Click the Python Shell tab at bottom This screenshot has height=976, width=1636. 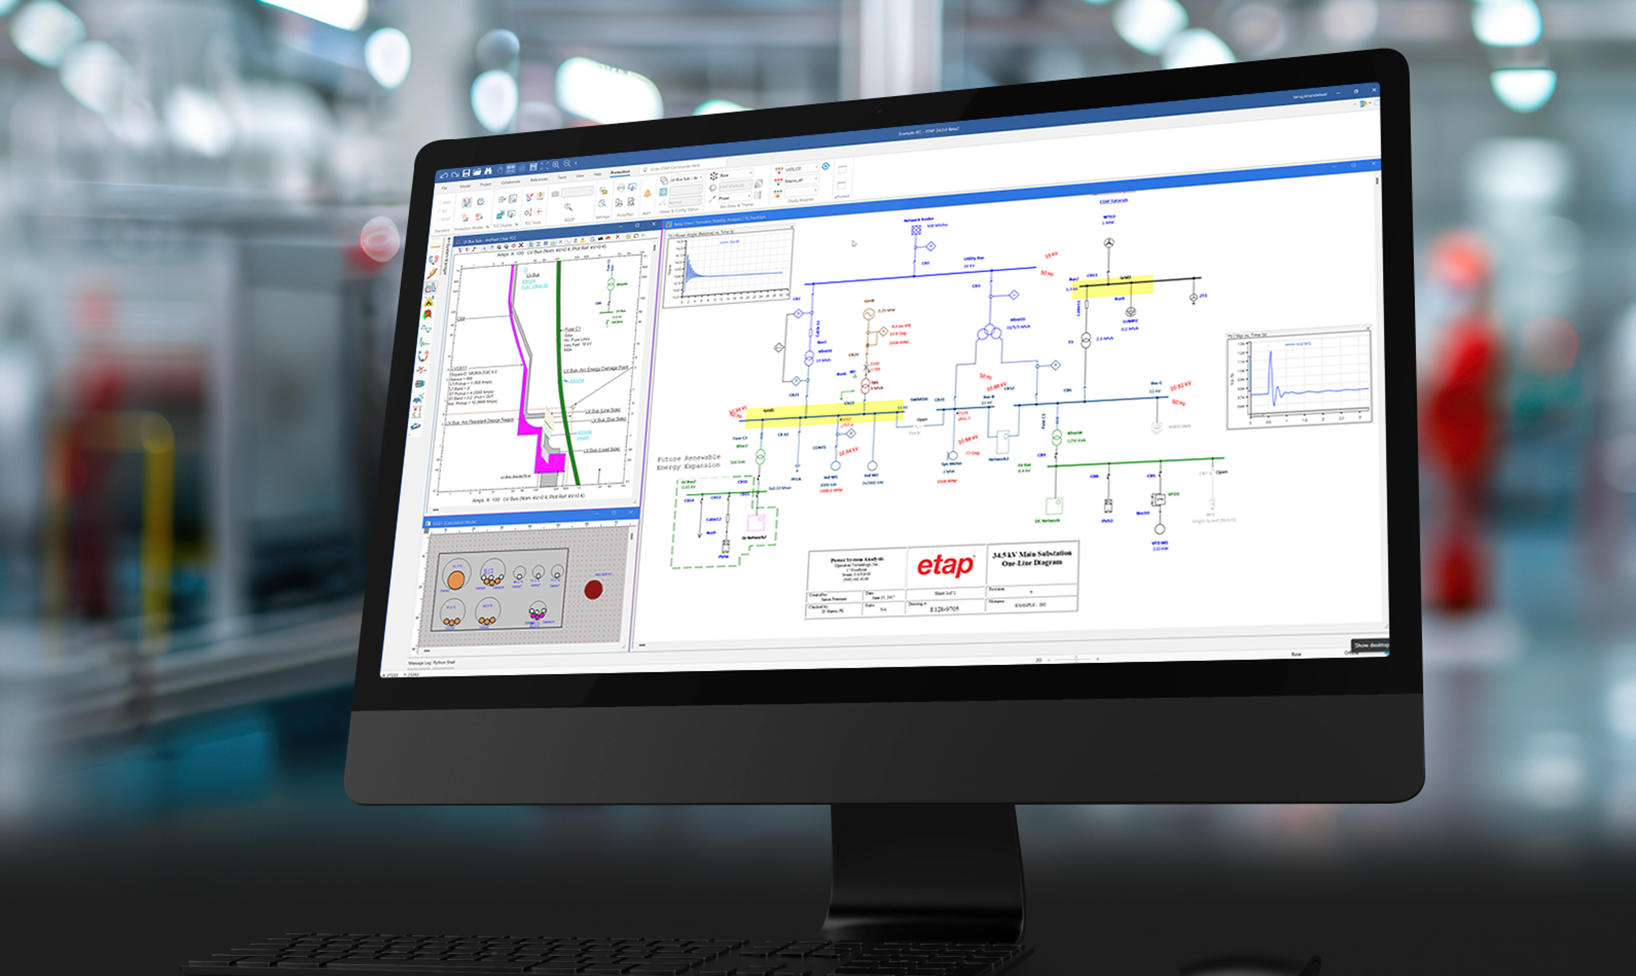(x=443, y=663)
